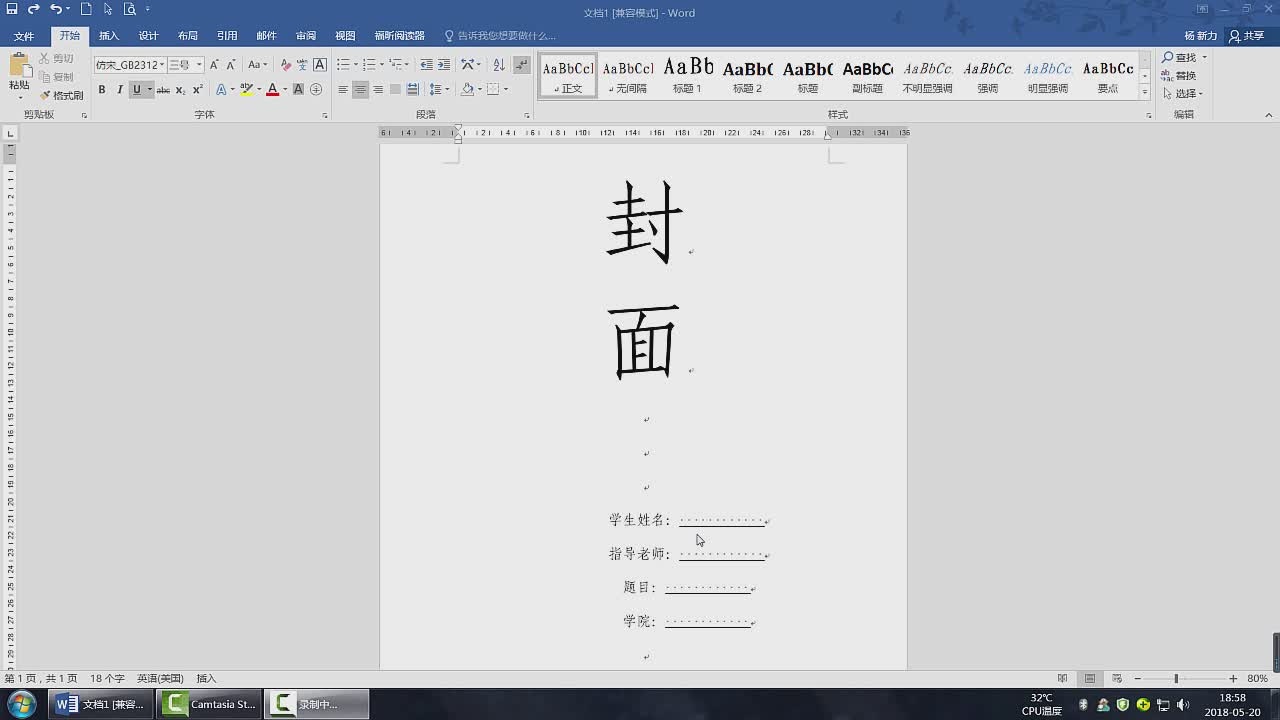Open the line spacing dropdown
The width and height of the screenshot is (1280, 720).
pos(438,90)
